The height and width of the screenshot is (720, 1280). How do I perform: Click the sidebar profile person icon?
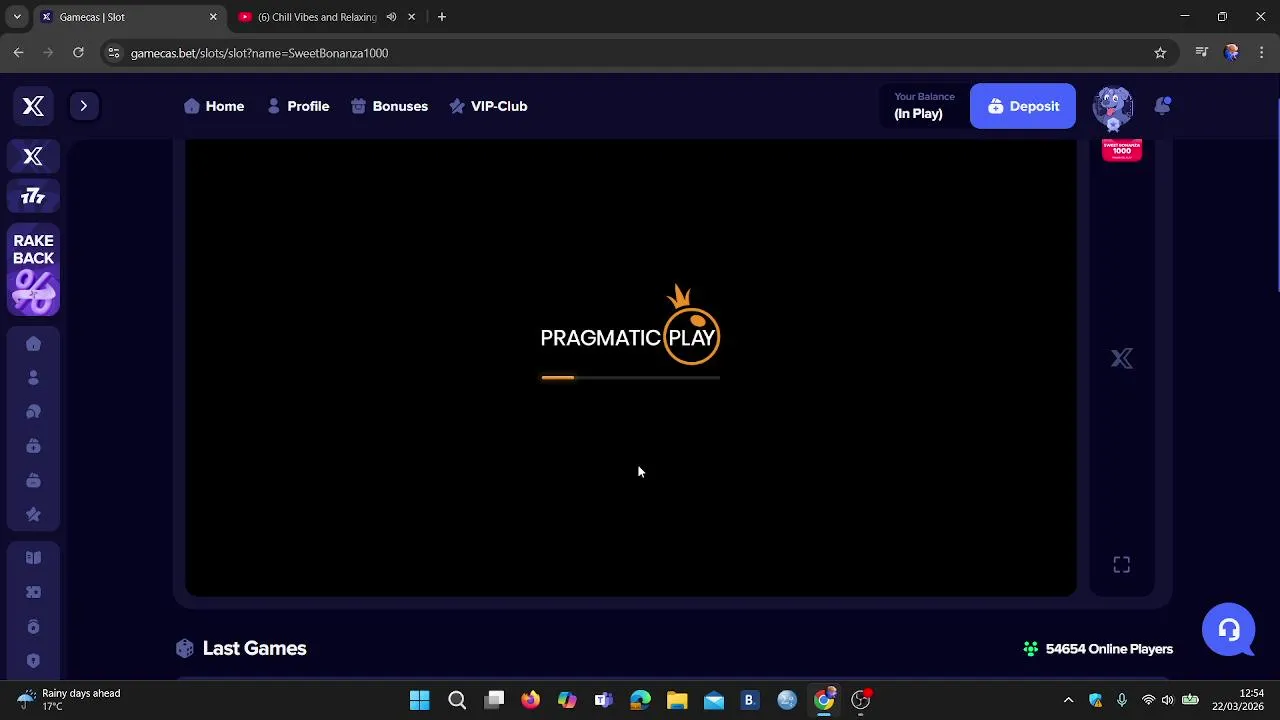[x=33, y=378]
